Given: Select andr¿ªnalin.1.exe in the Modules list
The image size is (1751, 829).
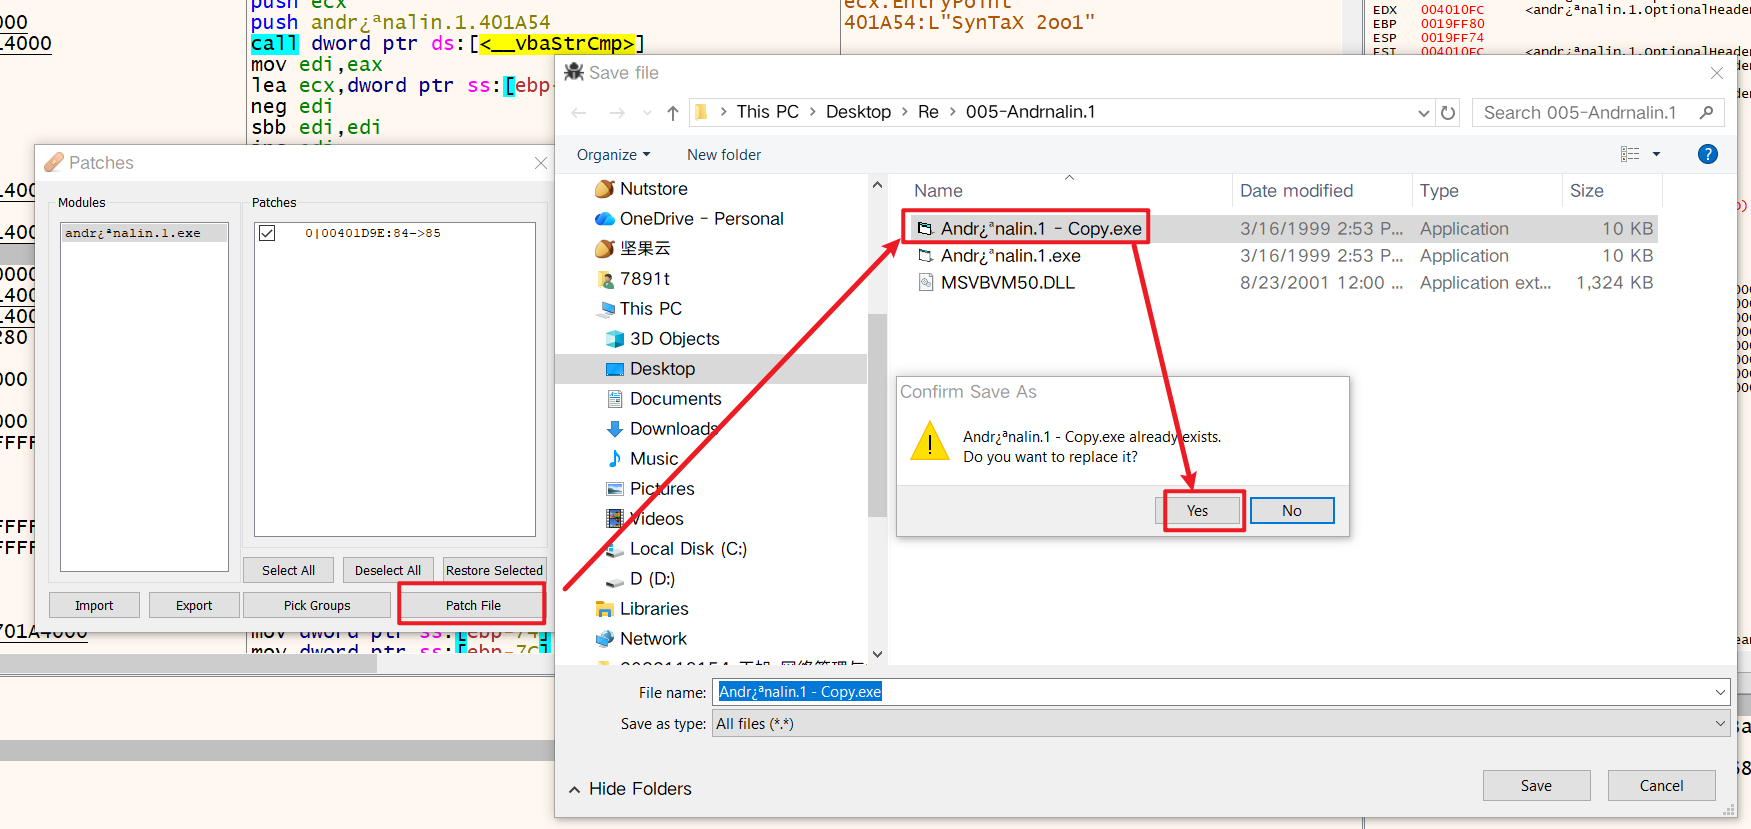Looking at the screenshot, I should 144,233.
